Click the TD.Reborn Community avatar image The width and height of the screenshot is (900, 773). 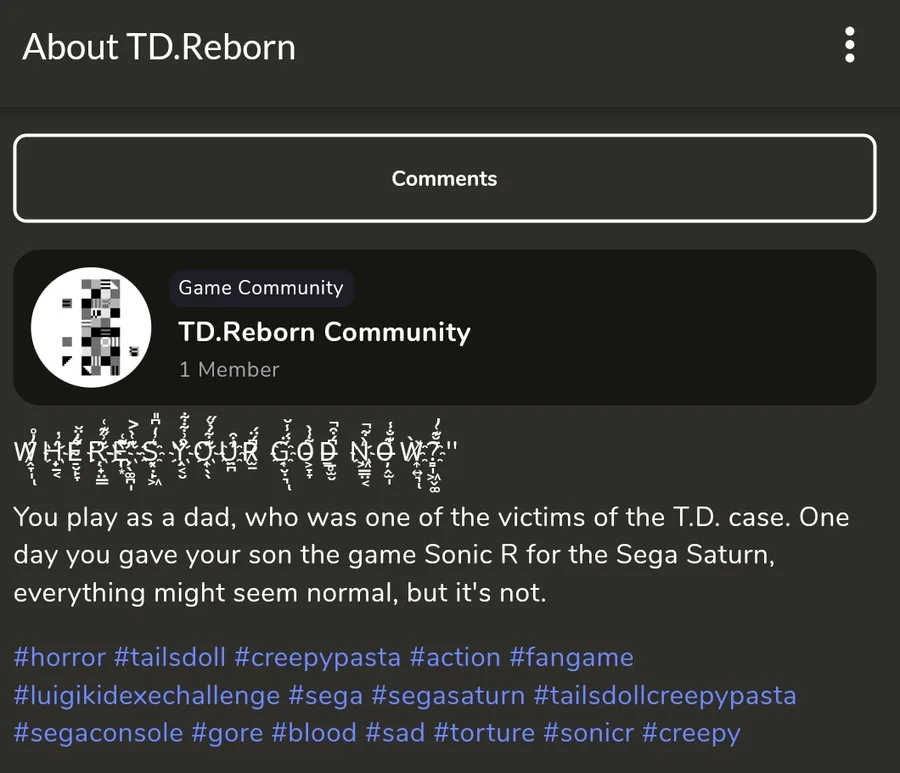pyautogui.click(x=91, y=327)
